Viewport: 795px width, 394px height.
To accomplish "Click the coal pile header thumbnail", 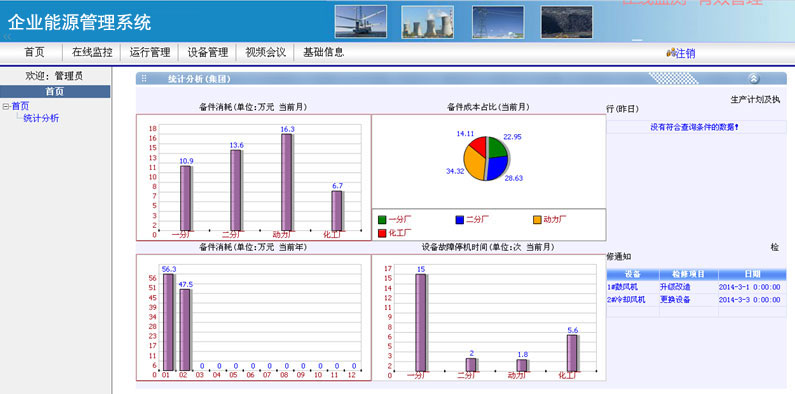I will click(x=566, y=22).
